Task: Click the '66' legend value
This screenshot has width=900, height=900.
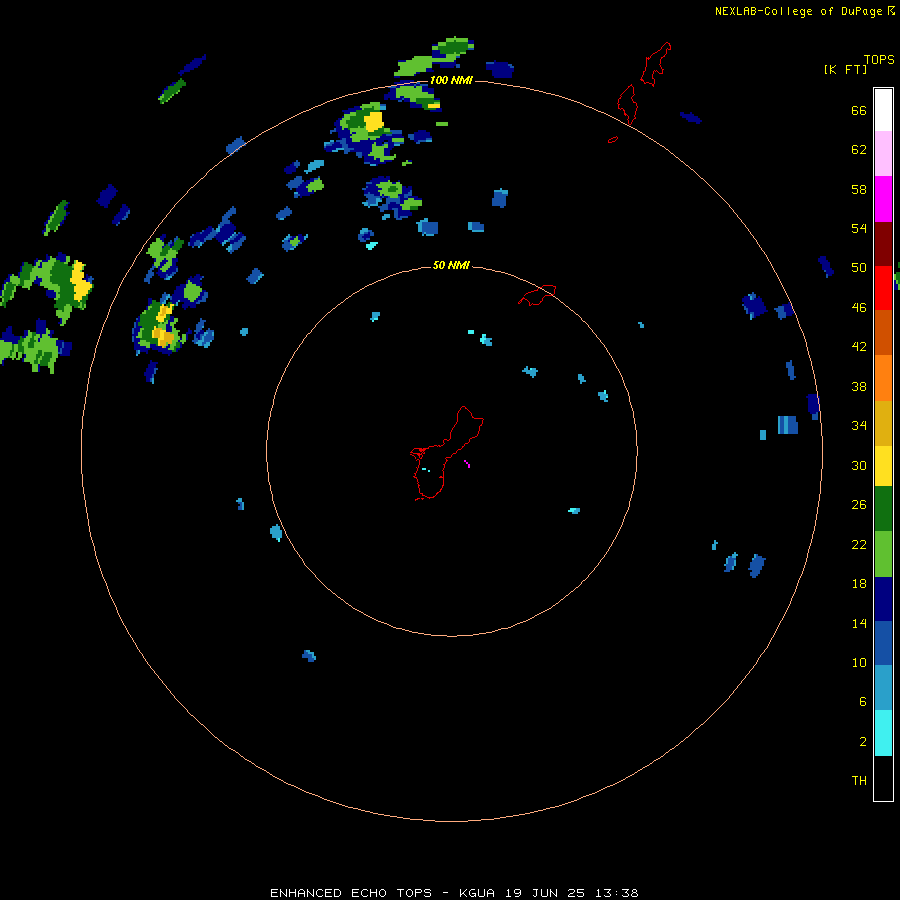Action: click(859, 111)
